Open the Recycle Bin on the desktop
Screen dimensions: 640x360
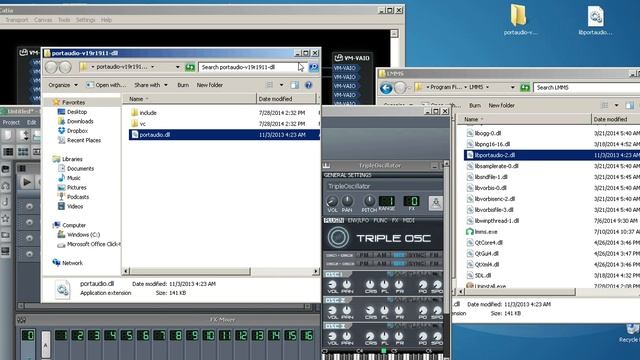click(631, 333)
